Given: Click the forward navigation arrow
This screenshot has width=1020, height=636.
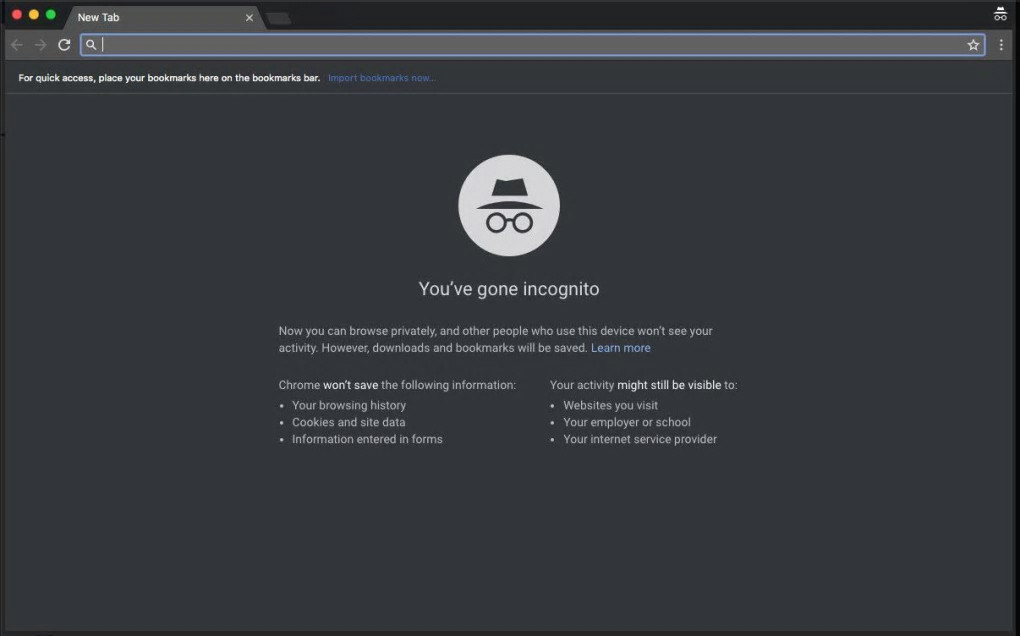Looking at the screenshot, I should (40, 45).
